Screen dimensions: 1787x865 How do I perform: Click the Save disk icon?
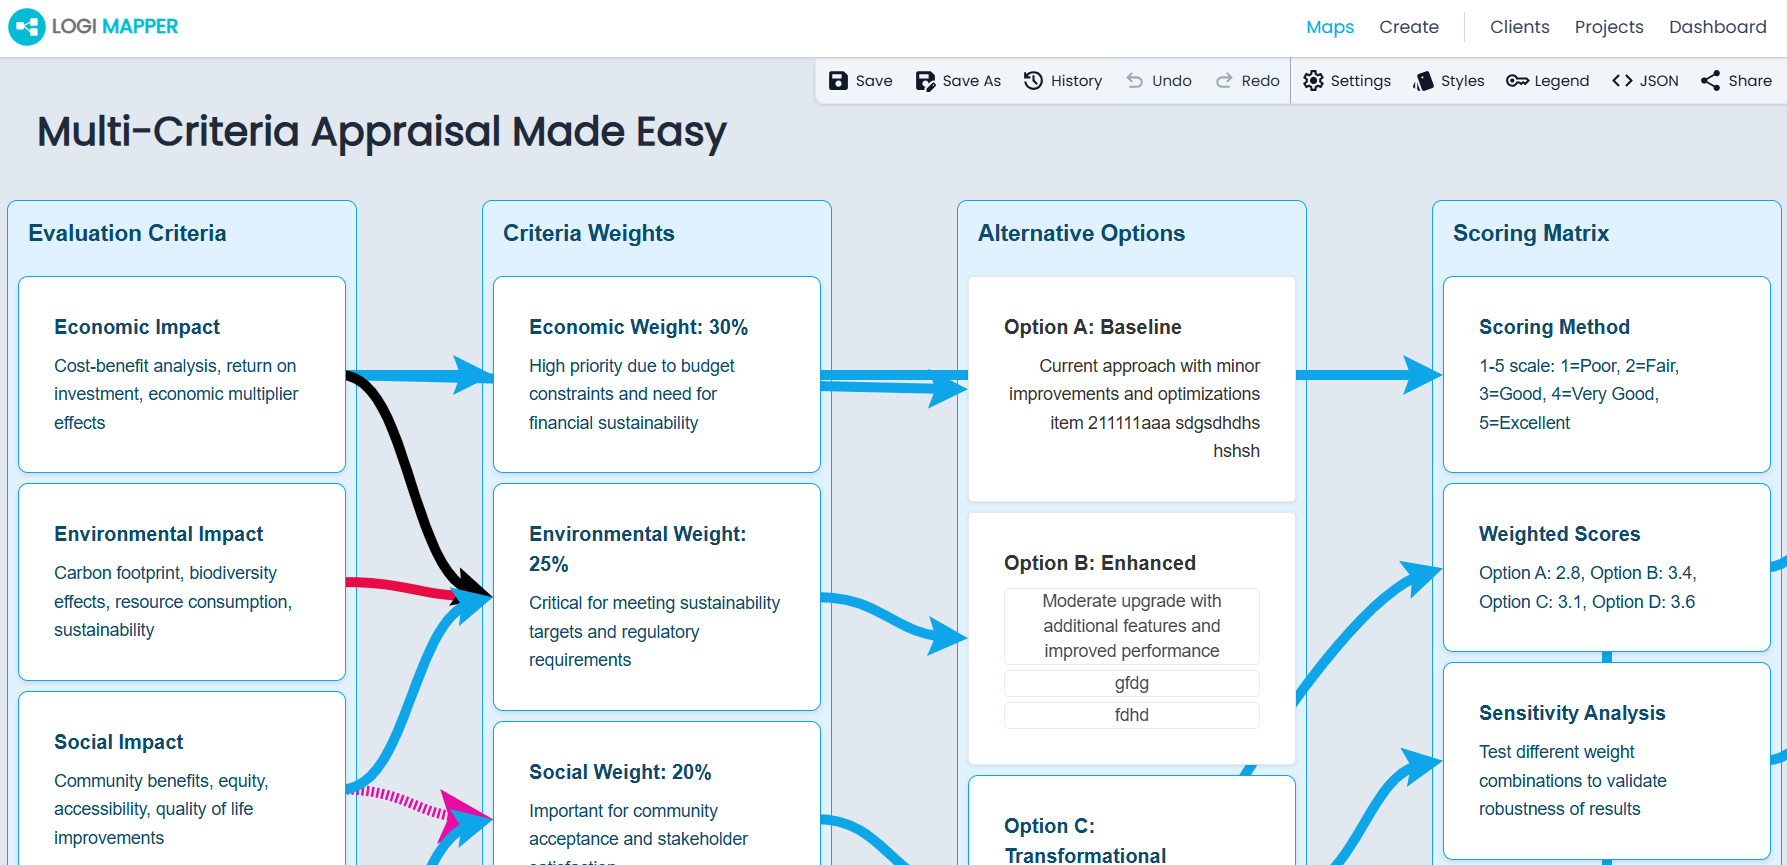point(839,81)
